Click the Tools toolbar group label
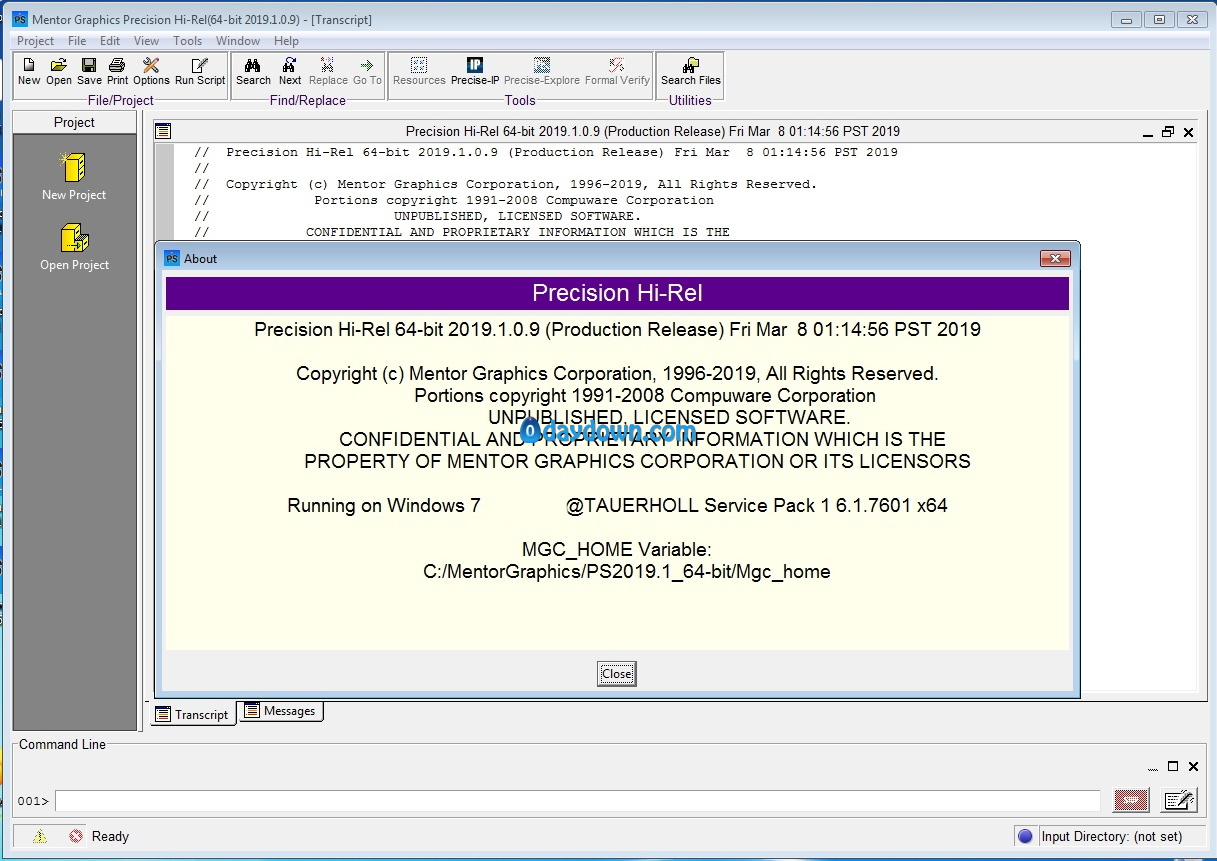Image resolution: width=1217 pixels, height=861 pixels. click(x=520, y=100)
